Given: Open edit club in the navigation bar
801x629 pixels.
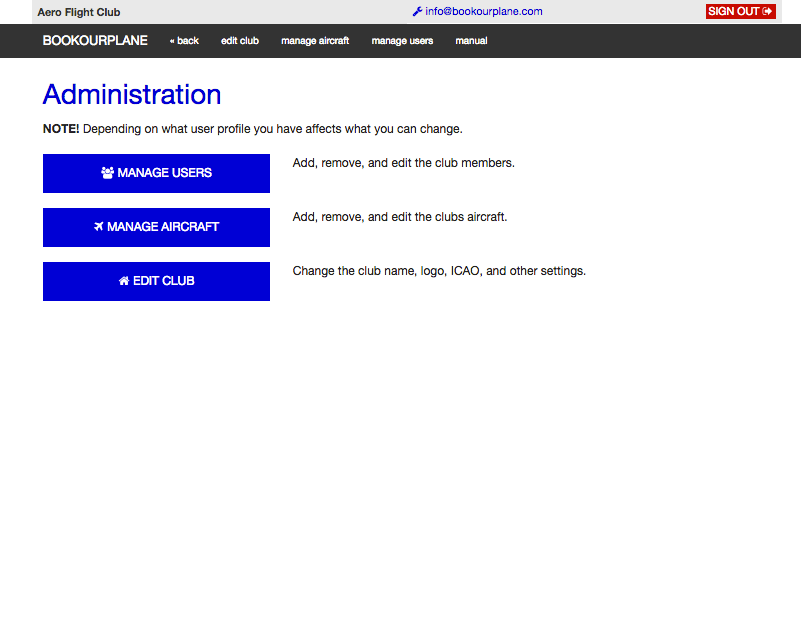Looking at the screenshot, I should point(240,41).
